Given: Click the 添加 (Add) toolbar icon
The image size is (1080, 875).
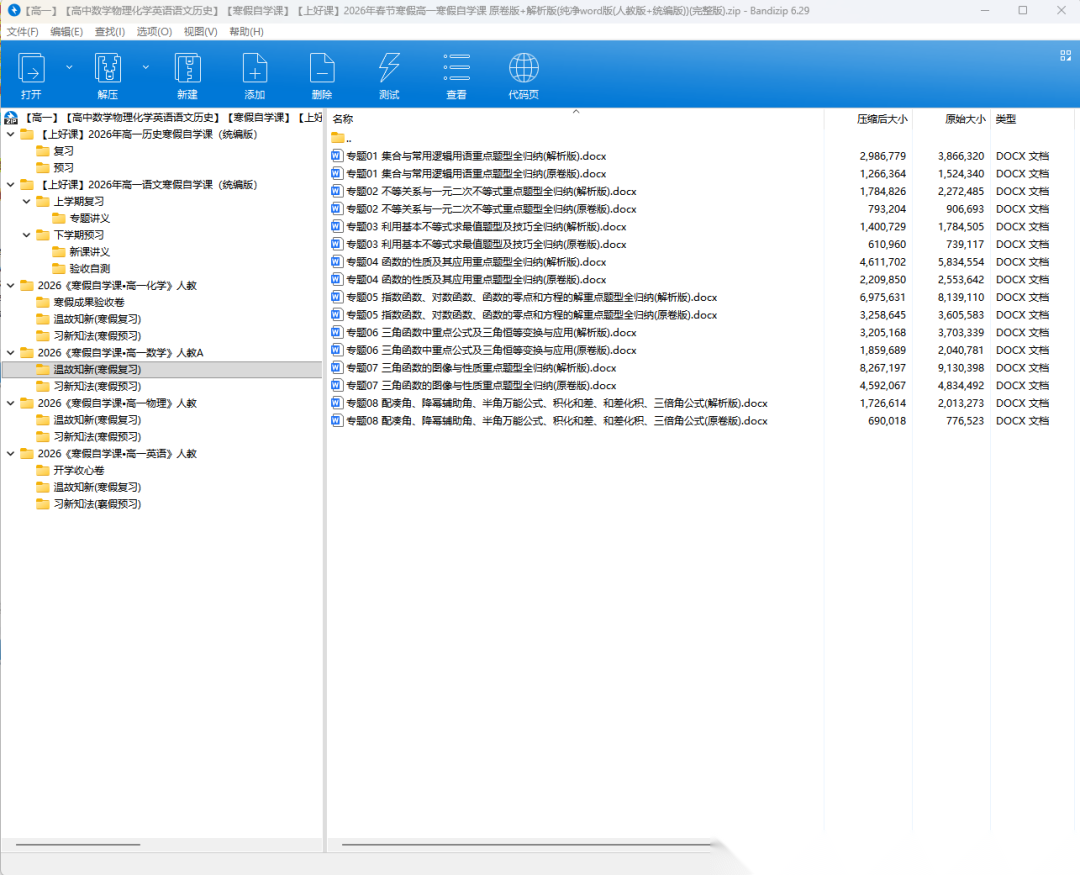Looking at the screenshot, I should coord(254,69).
